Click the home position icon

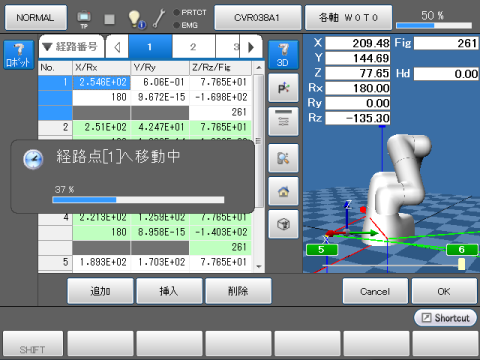pos(283,191)
